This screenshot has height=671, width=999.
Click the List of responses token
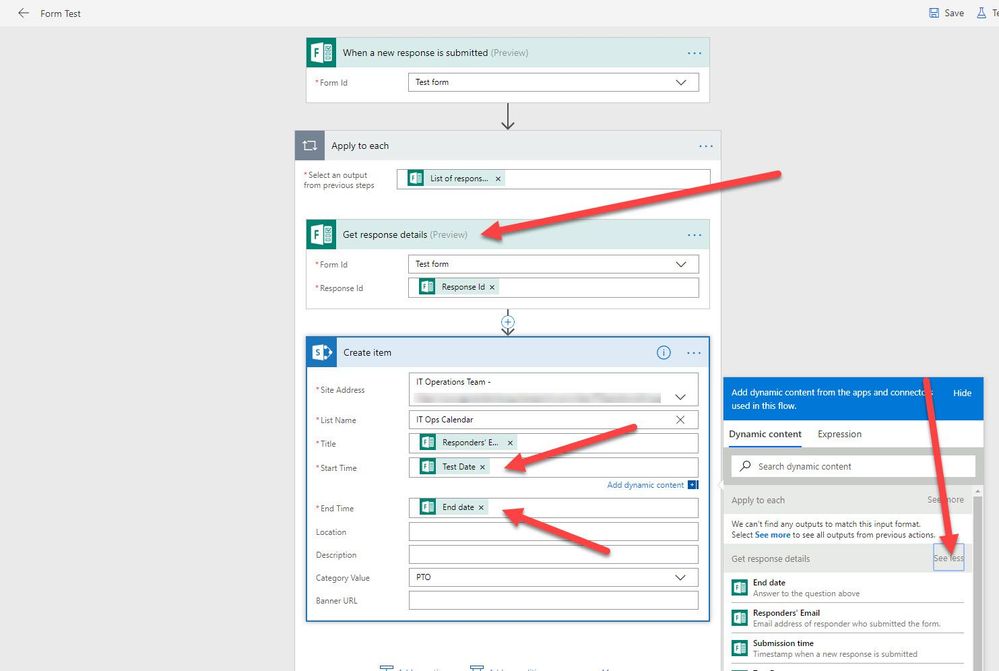tap(455, 179)
